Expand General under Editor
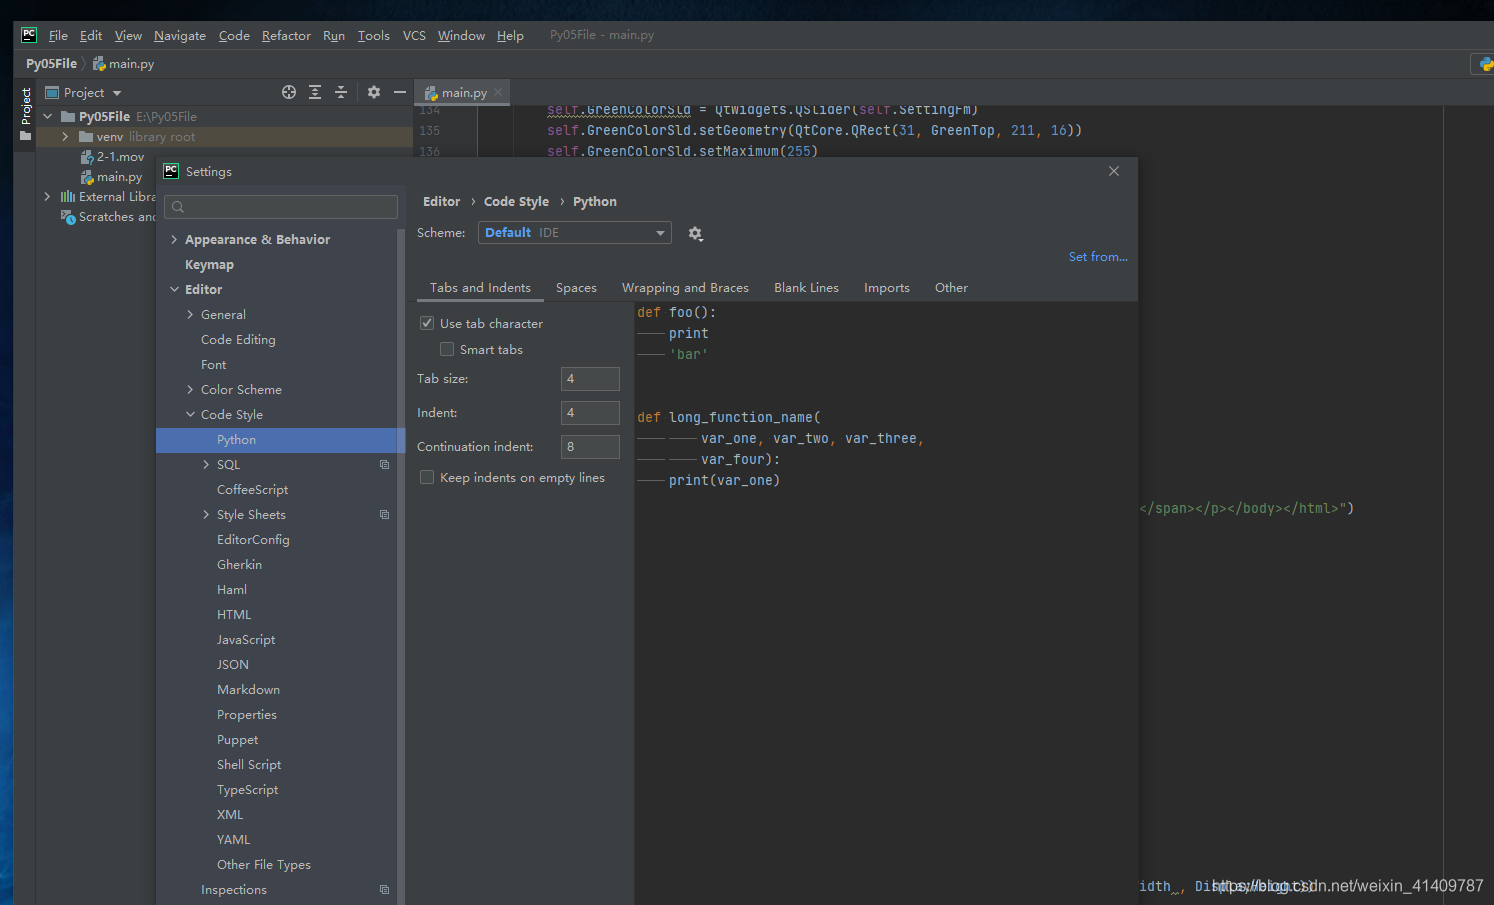1494x905 pixels. [190, 314]
